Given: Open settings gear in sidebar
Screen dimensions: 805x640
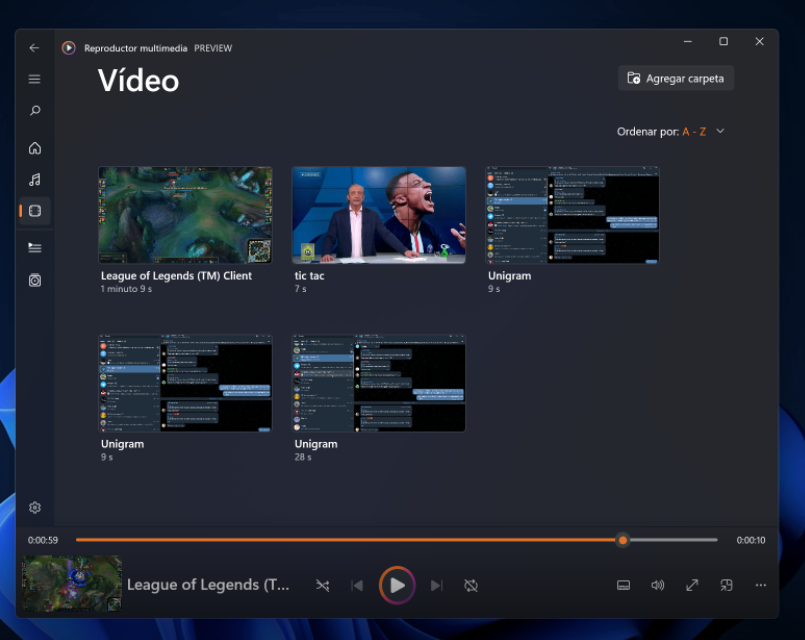Looking at the screenshot, I should click(35, 508).
